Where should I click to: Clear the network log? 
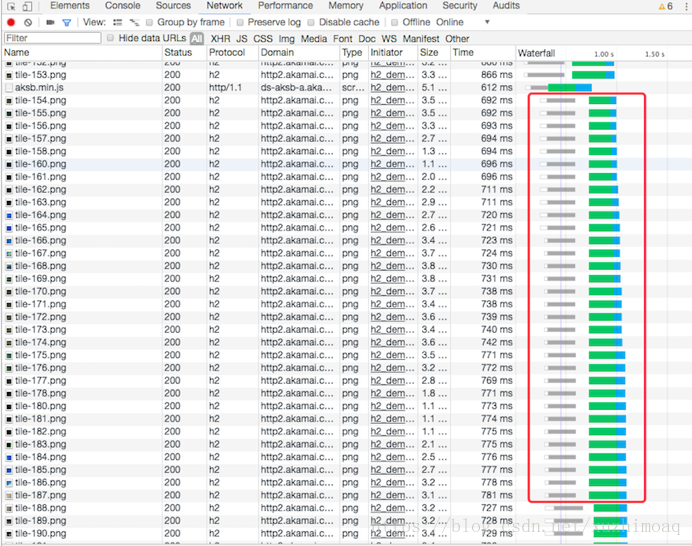tap(28, 23)
